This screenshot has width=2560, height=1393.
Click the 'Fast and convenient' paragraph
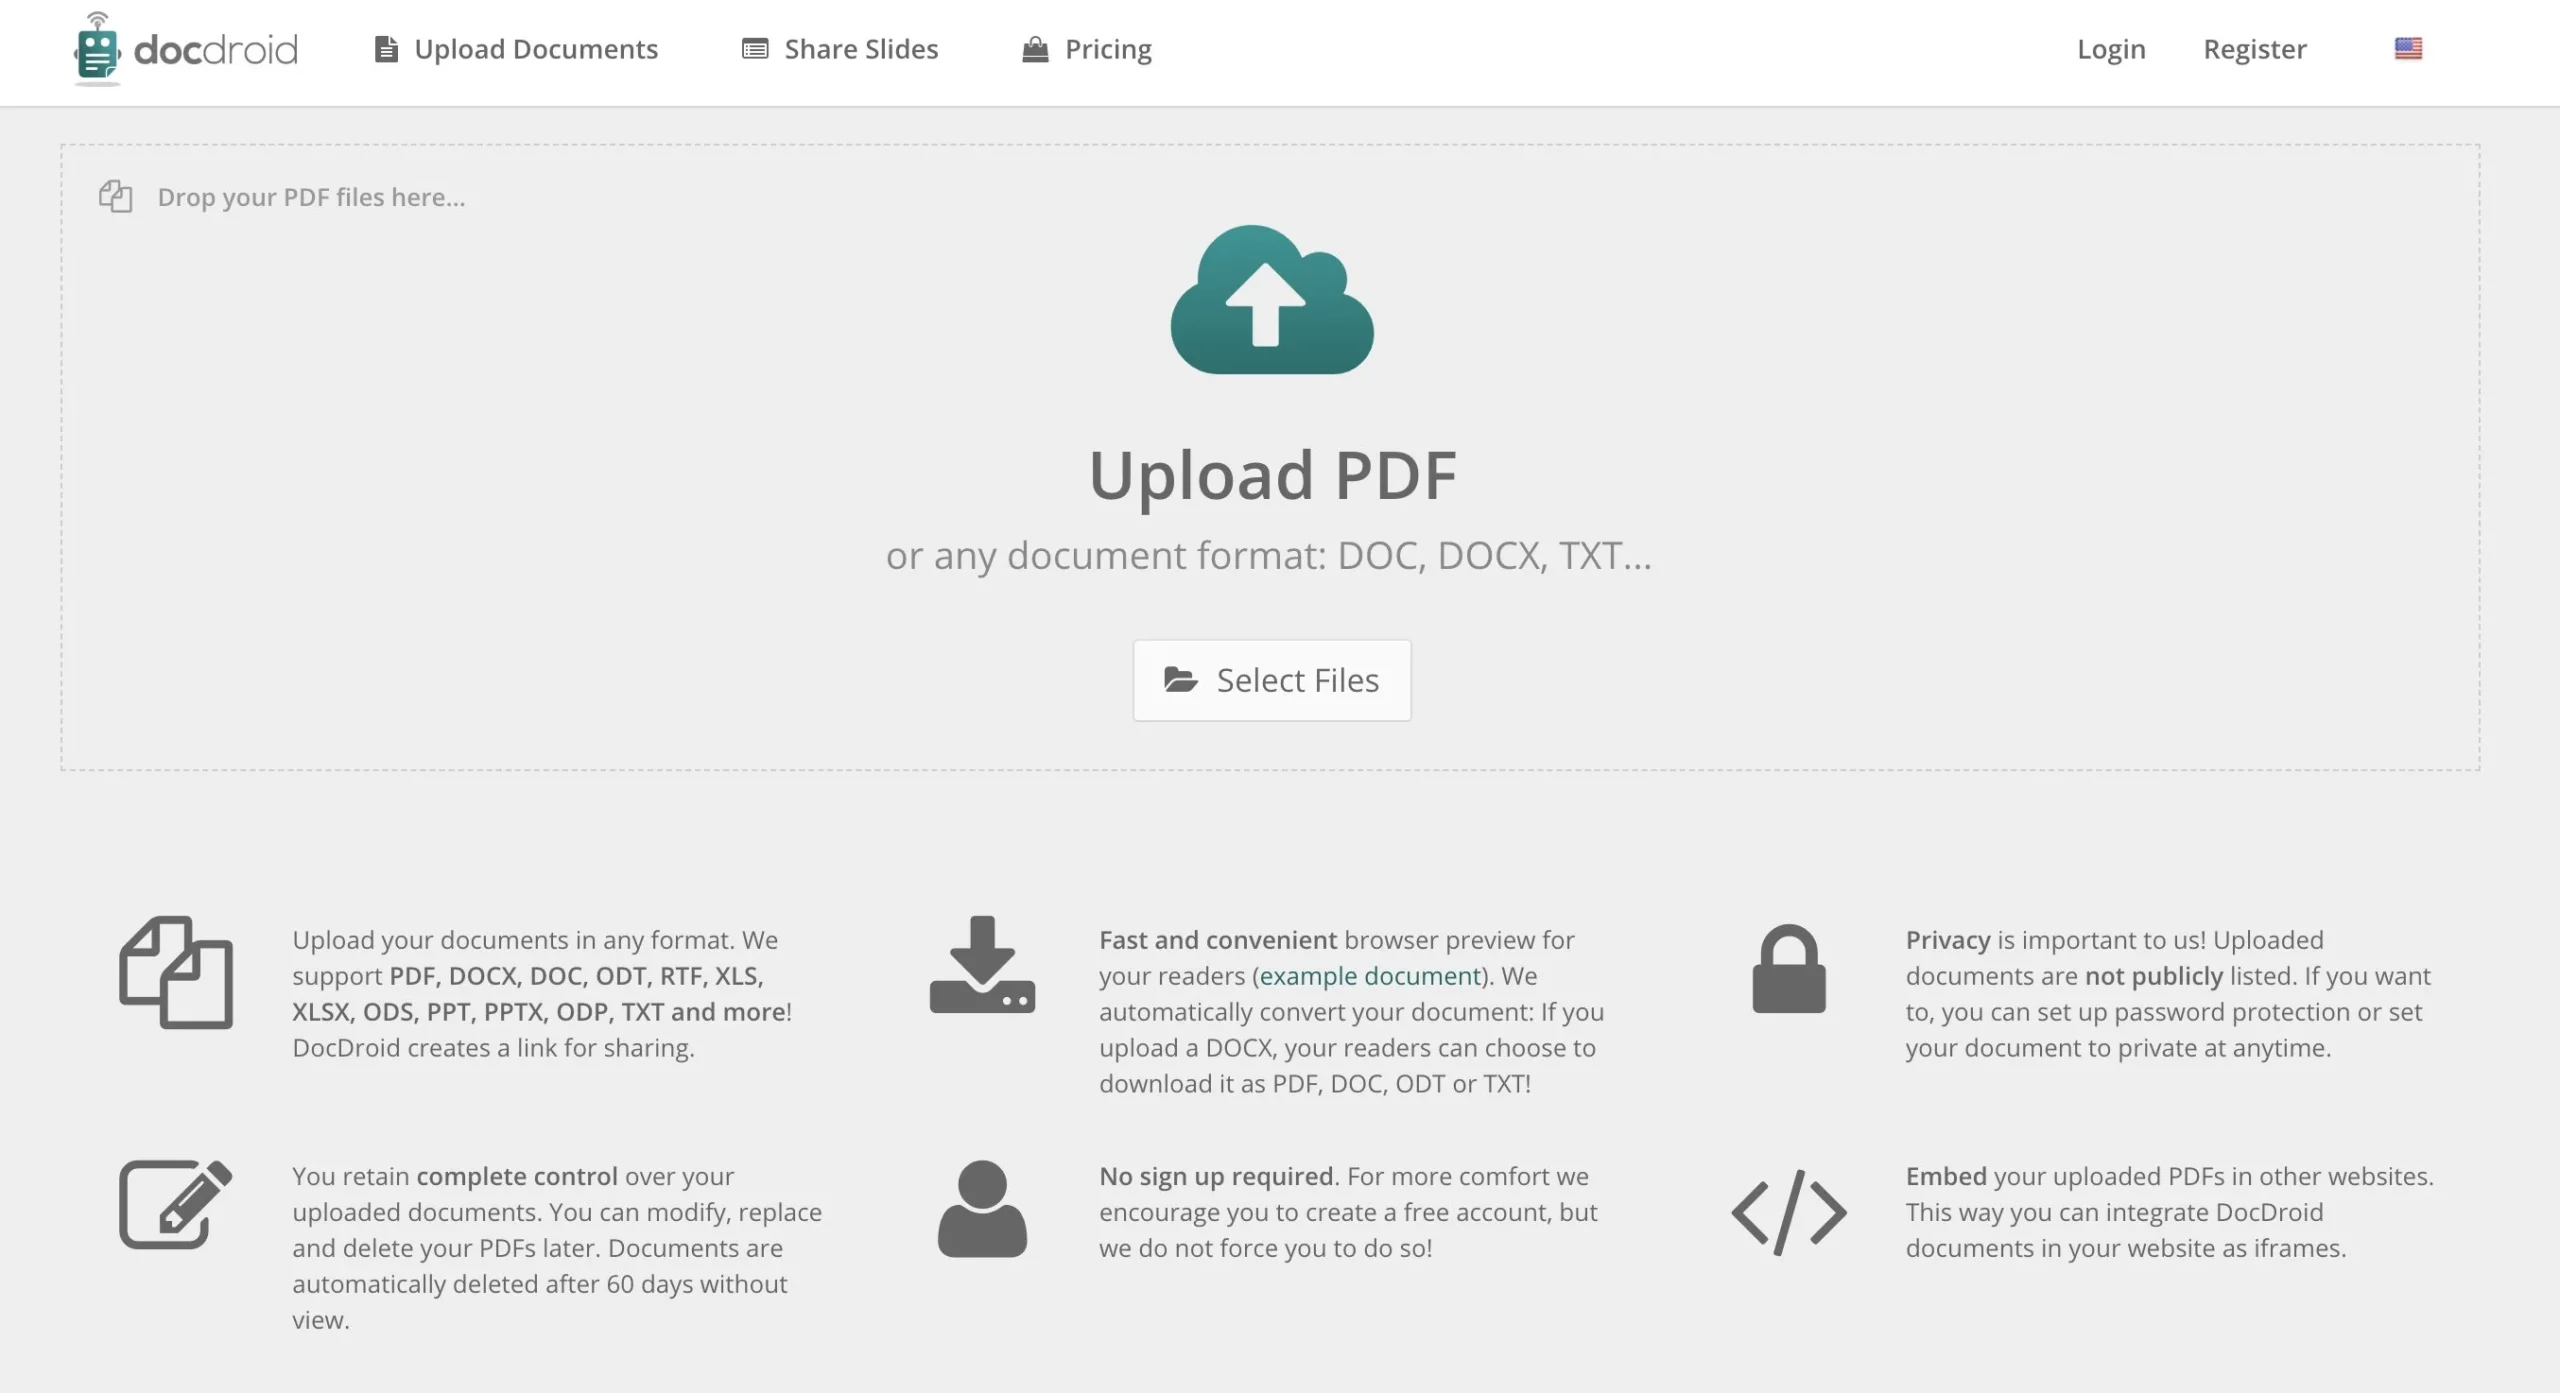point(1352,1011)
